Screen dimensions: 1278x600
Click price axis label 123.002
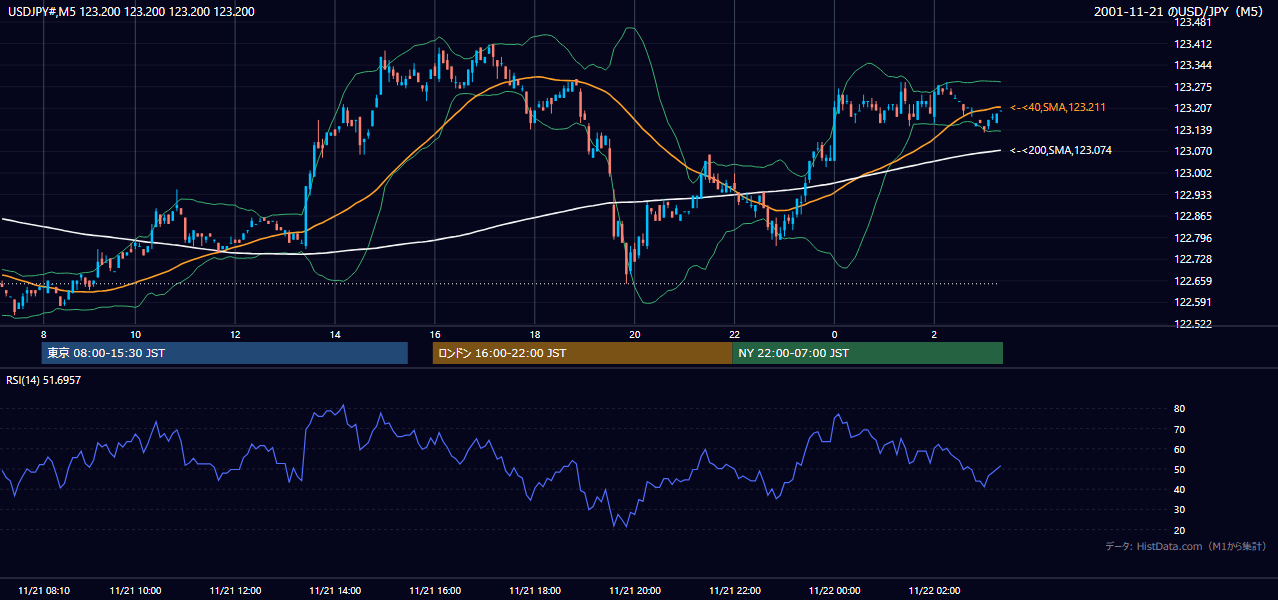[1192, 173]
